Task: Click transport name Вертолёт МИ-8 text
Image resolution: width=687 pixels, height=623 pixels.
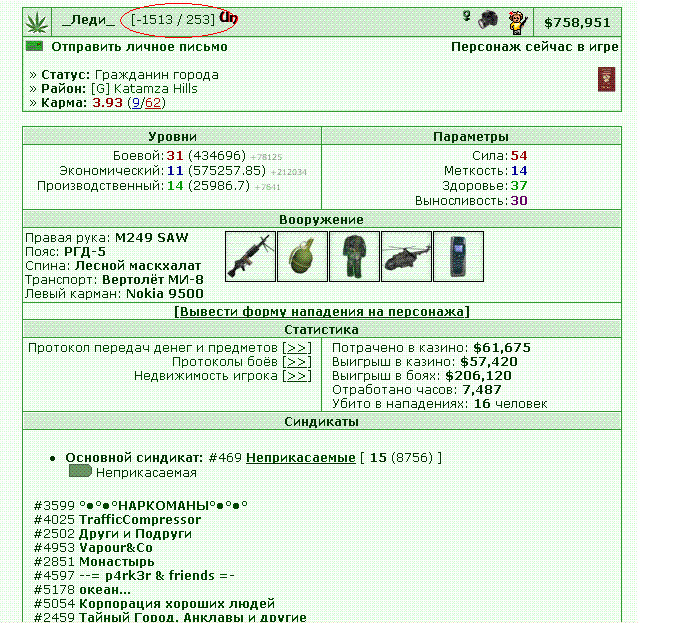Action: pos(152,280)
